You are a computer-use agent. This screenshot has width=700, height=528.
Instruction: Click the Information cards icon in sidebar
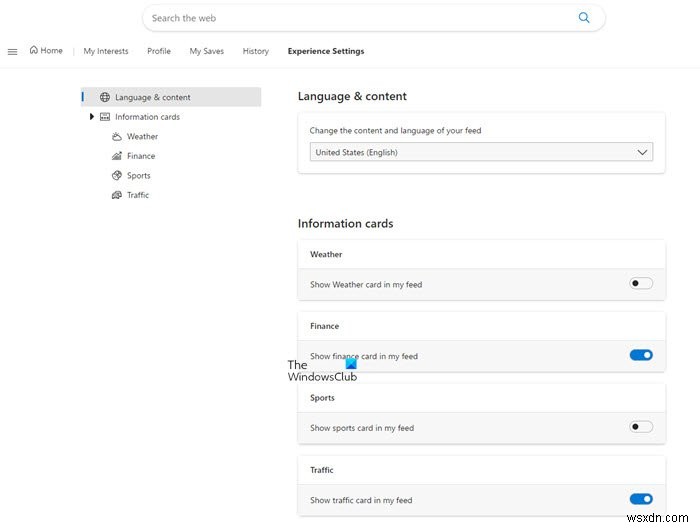tap(105, 117)
